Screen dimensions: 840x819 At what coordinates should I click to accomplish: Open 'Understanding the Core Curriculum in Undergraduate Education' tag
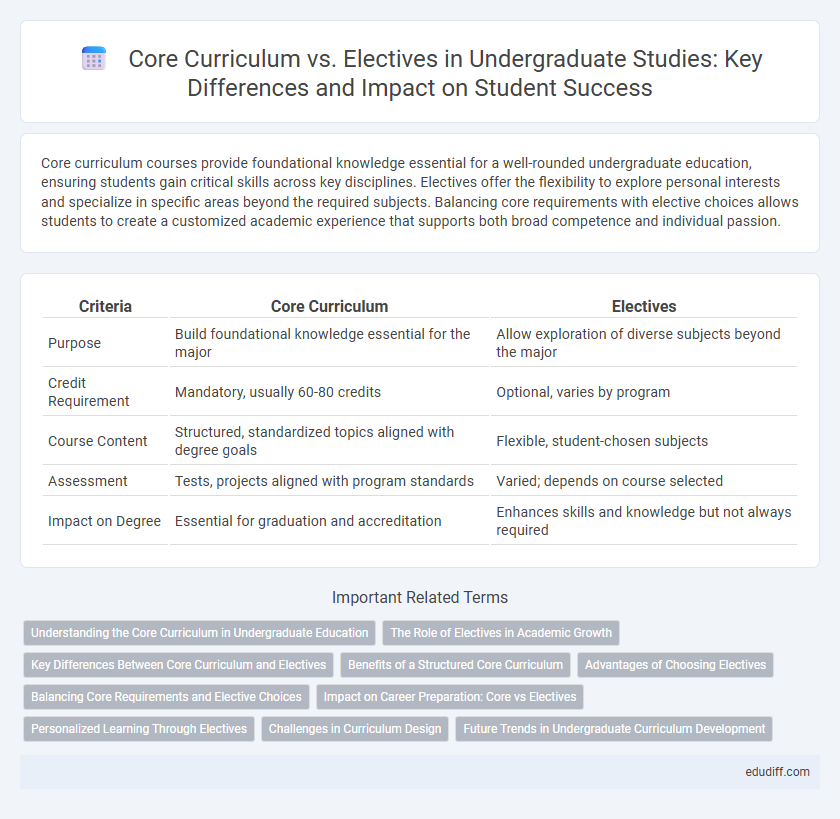click(199, 633)
